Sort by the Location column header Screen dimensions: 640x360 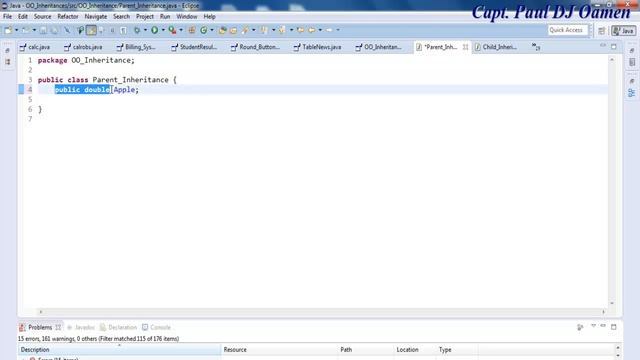415,350
